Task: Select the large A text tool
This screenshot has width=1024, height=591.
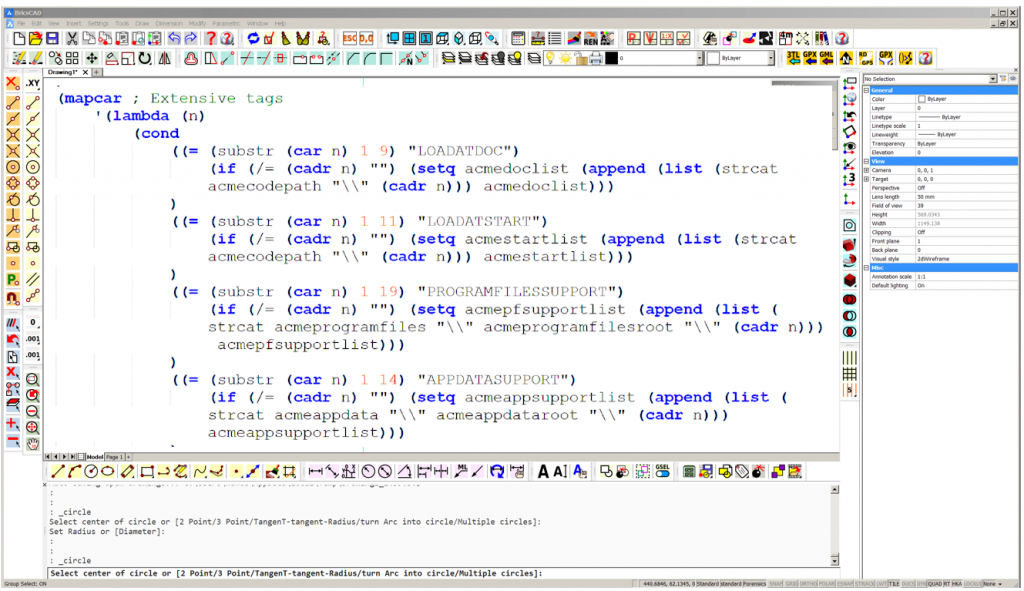Action: (543, 471)
